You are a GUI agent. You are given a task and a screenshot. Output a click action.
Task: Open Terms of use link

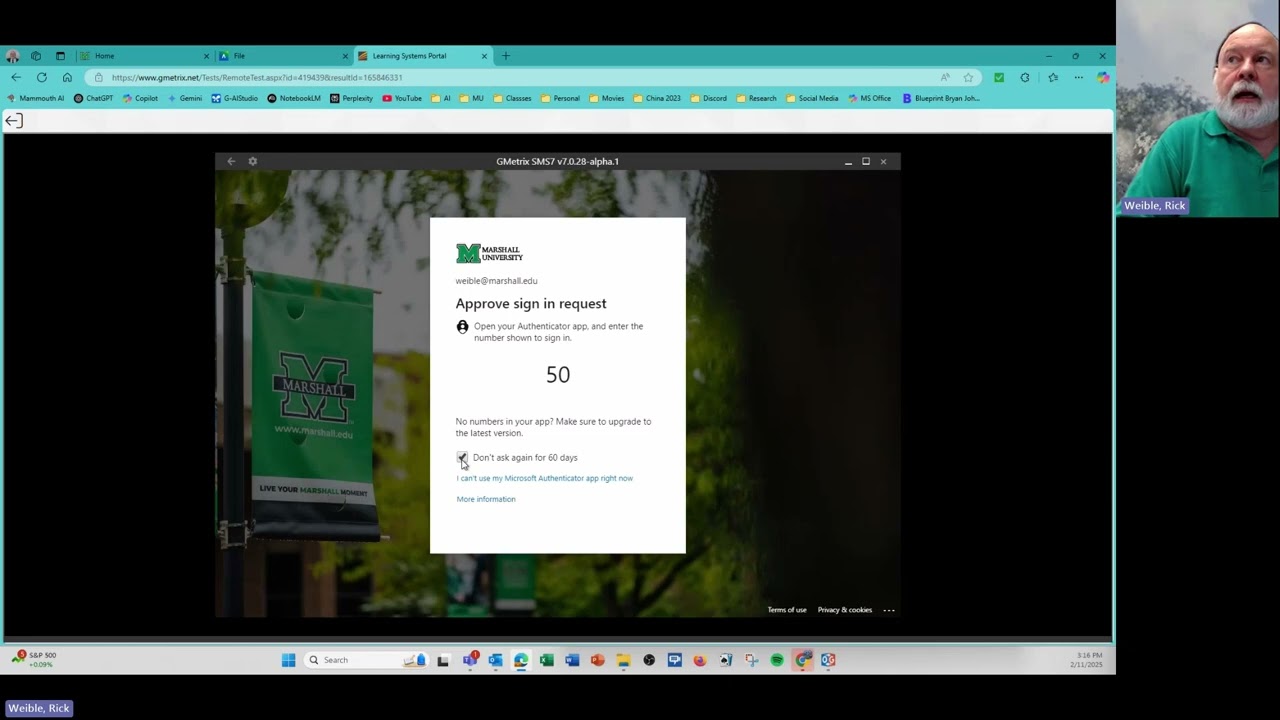[x=787, y=610]
